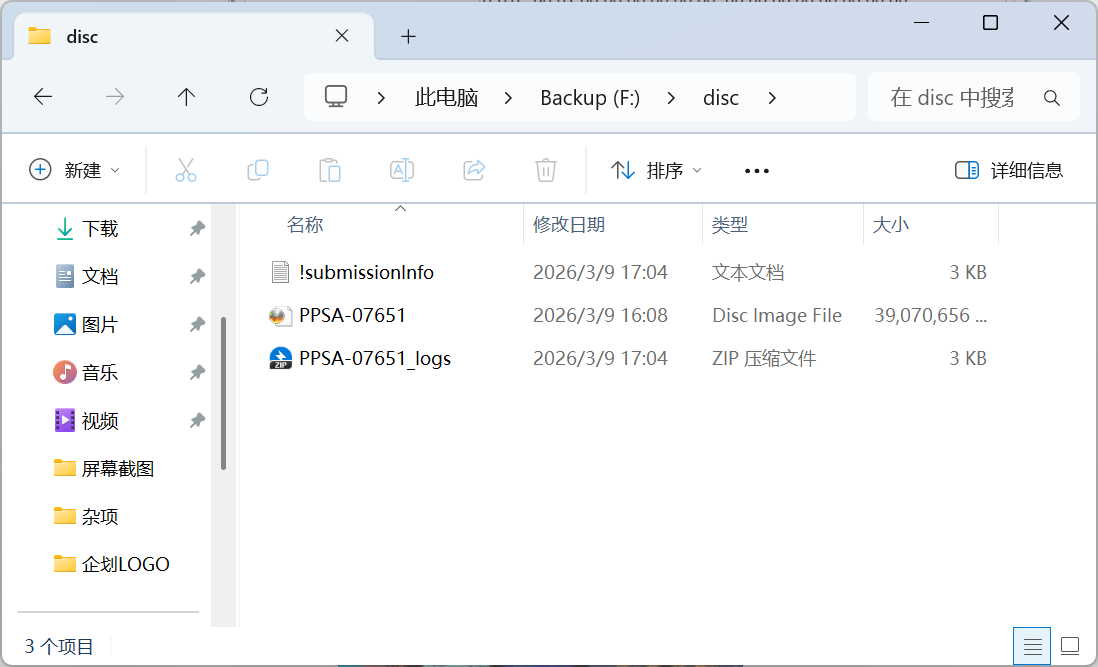Minimize the disc Explorer window

pyautogui.click(x=922, y=22)
